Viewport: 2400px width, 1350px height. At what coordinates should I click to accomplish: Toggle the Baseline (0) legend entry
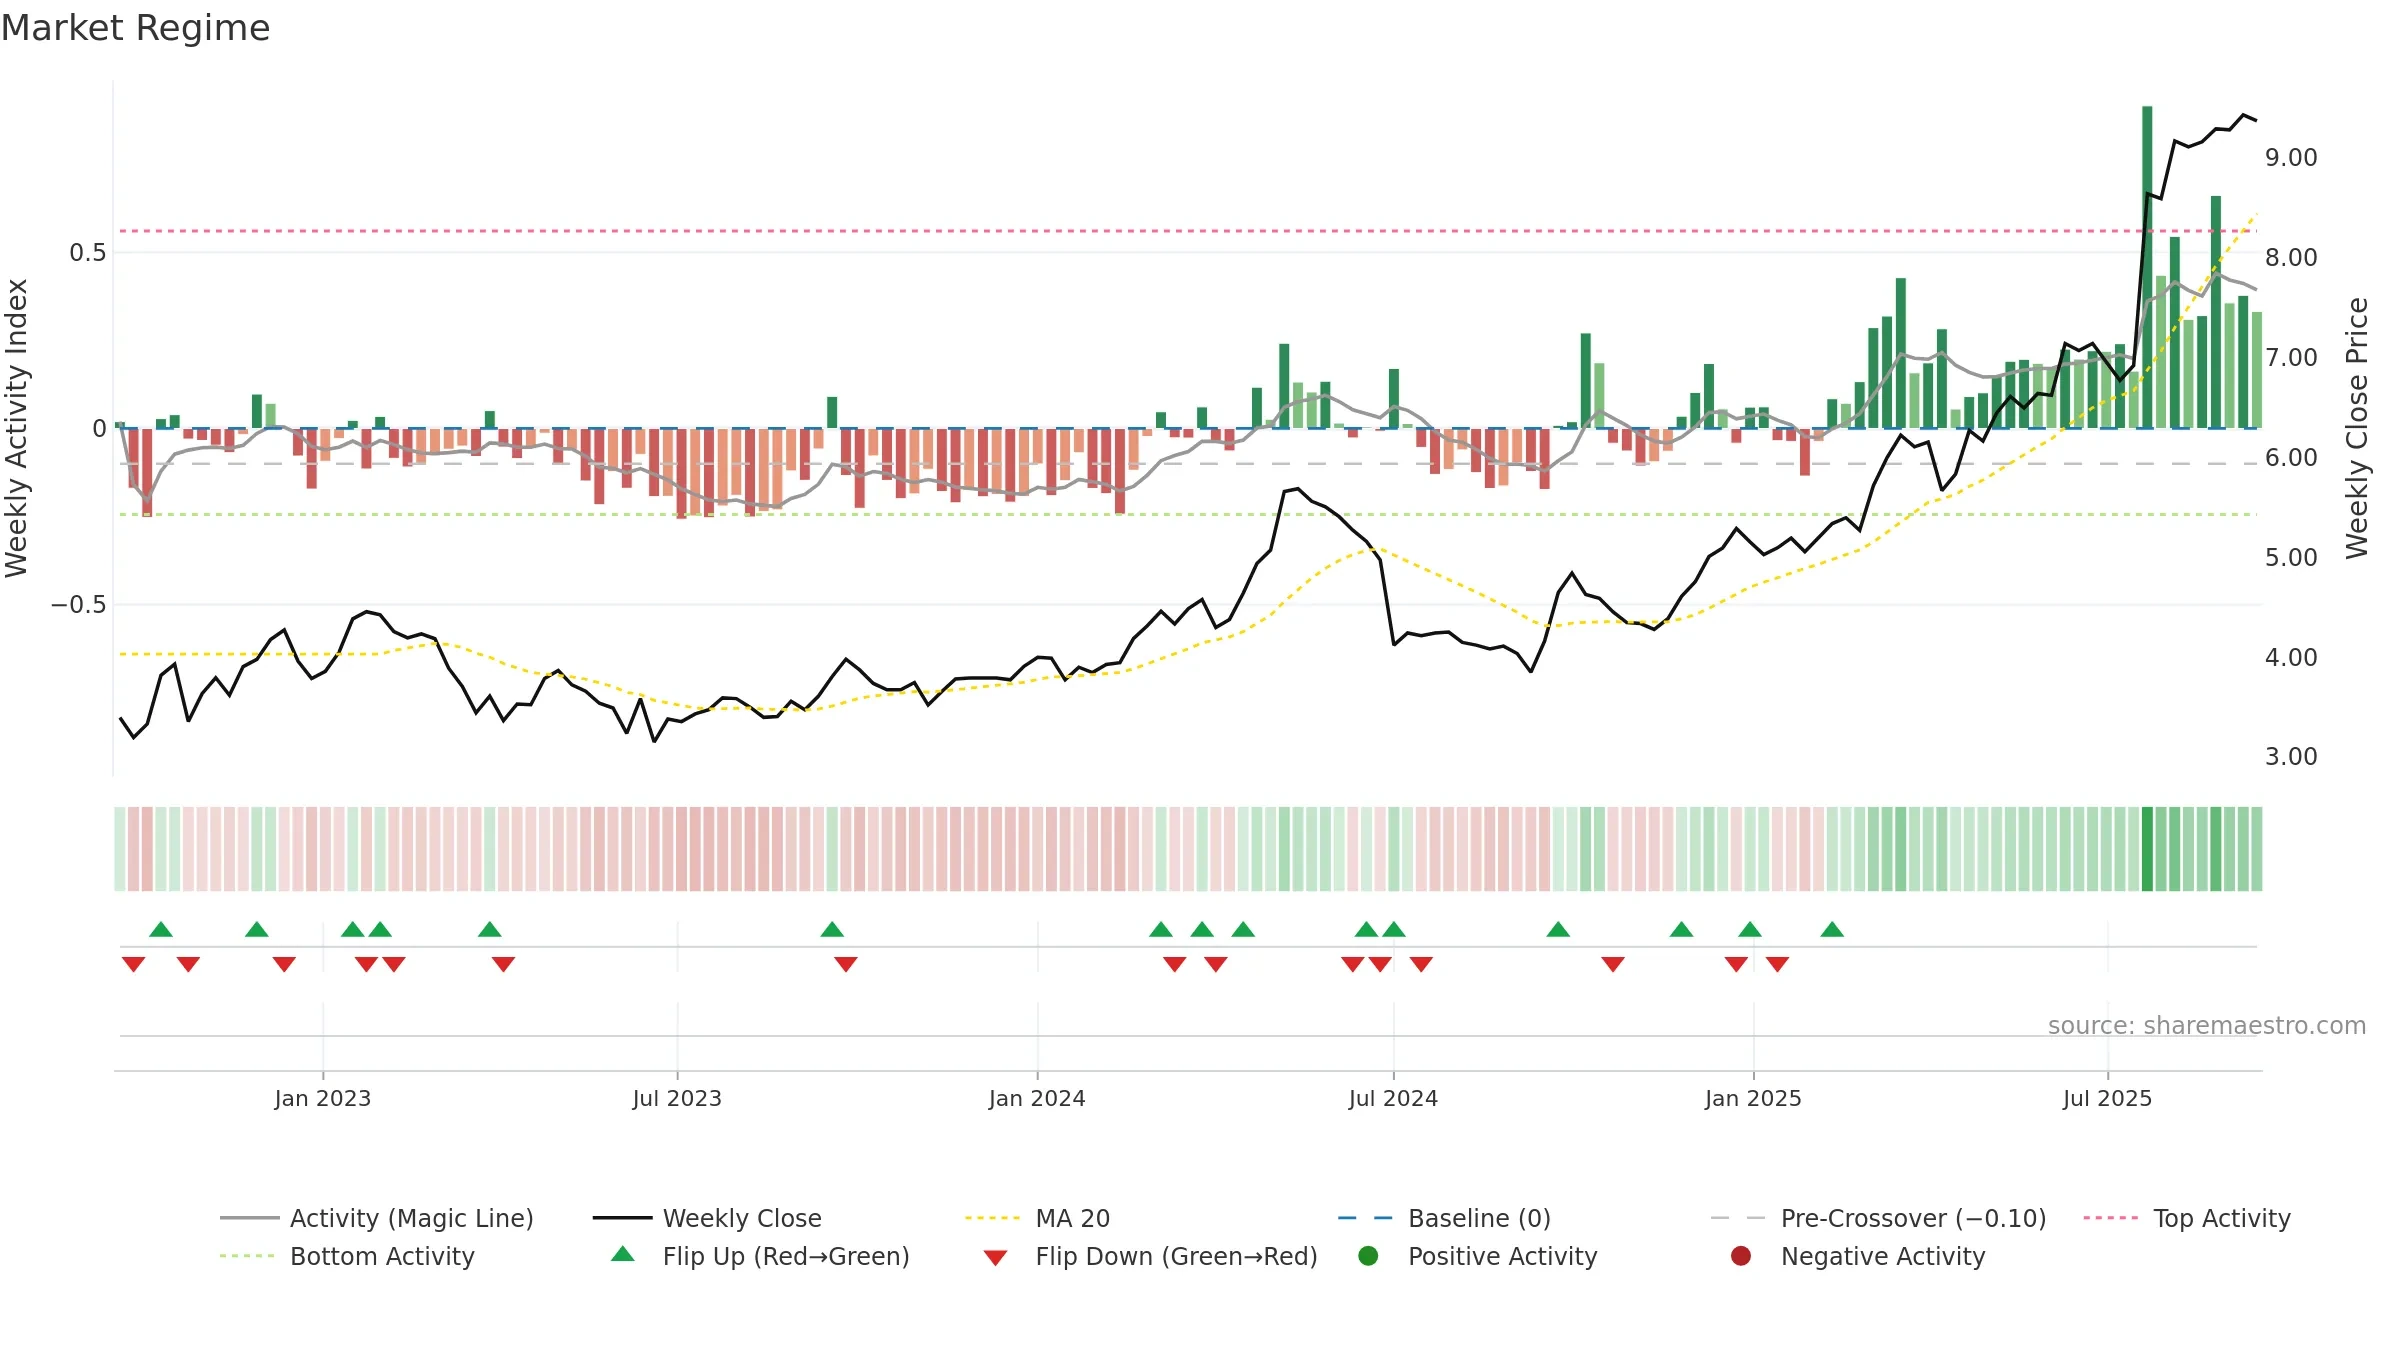click(1444, 1218)
